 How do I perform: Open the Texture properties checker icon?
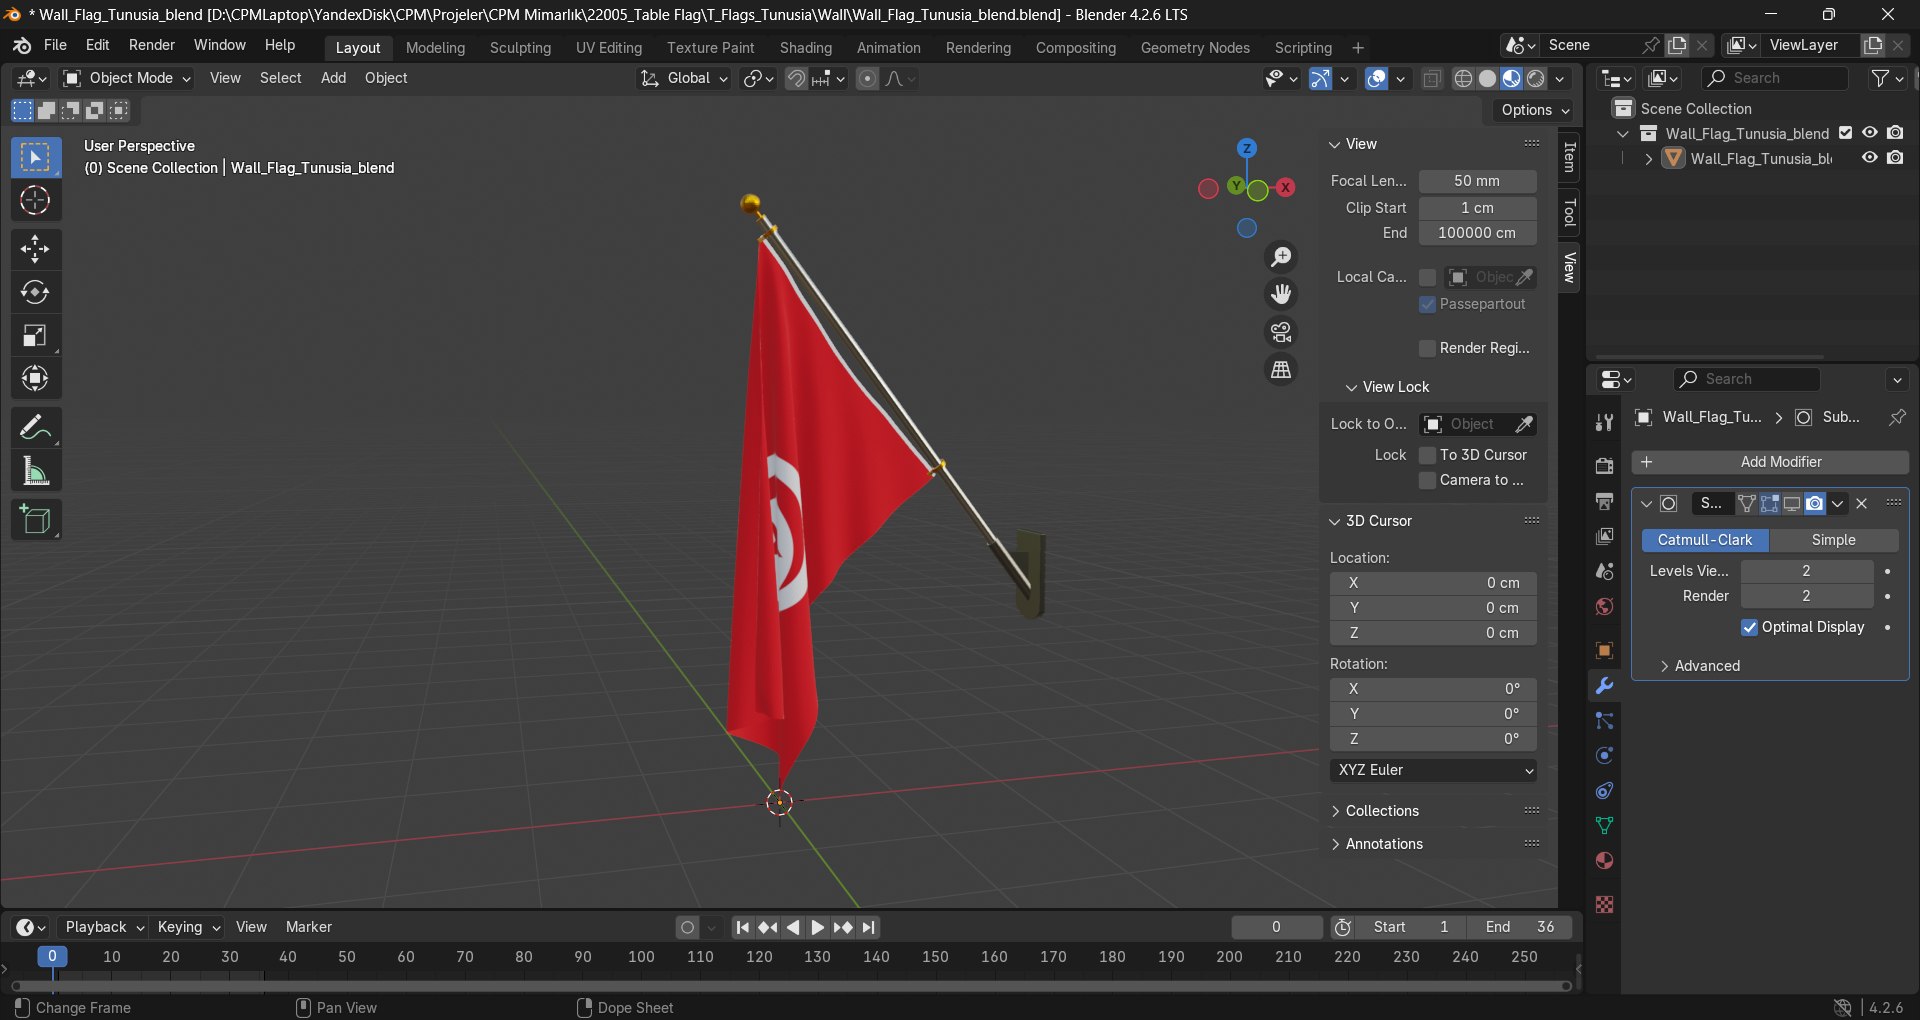coord(1604,905)
